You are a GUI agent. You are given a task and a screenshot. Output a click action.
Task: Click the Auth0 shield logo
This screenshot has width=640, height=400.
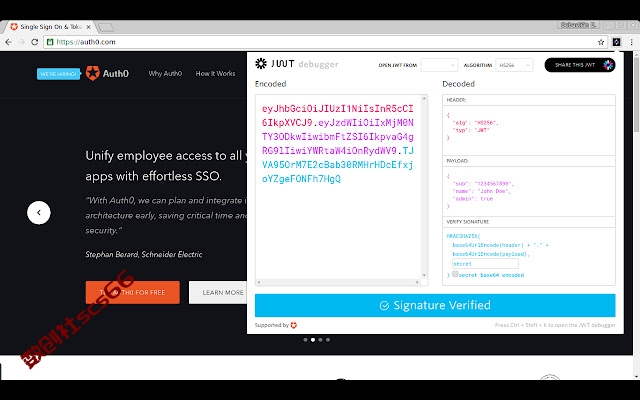(93, 73)
